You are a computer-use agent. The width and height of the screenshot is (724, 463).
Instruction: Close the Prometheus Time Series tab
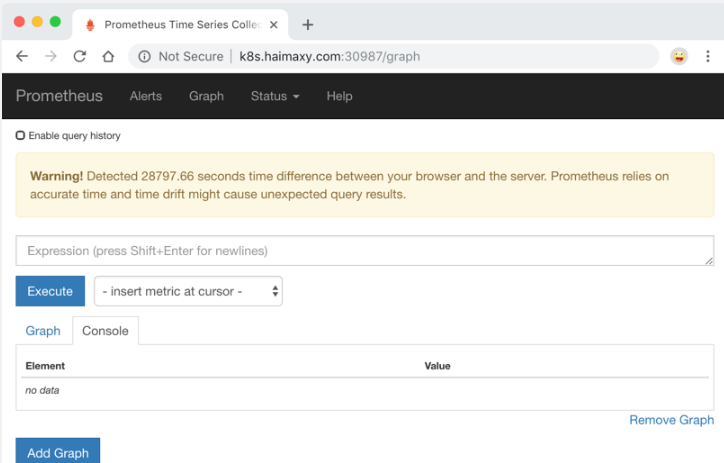point(274,24)
